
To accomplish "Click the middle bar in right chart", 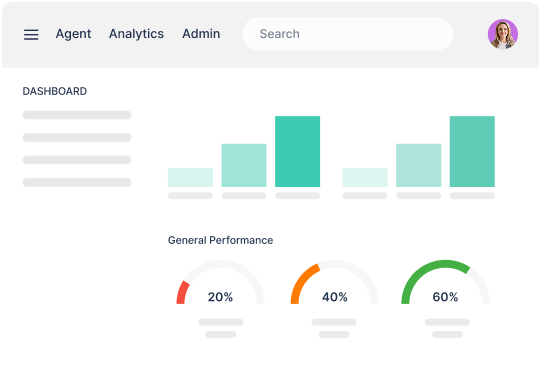I will click(x=419, y=165).
